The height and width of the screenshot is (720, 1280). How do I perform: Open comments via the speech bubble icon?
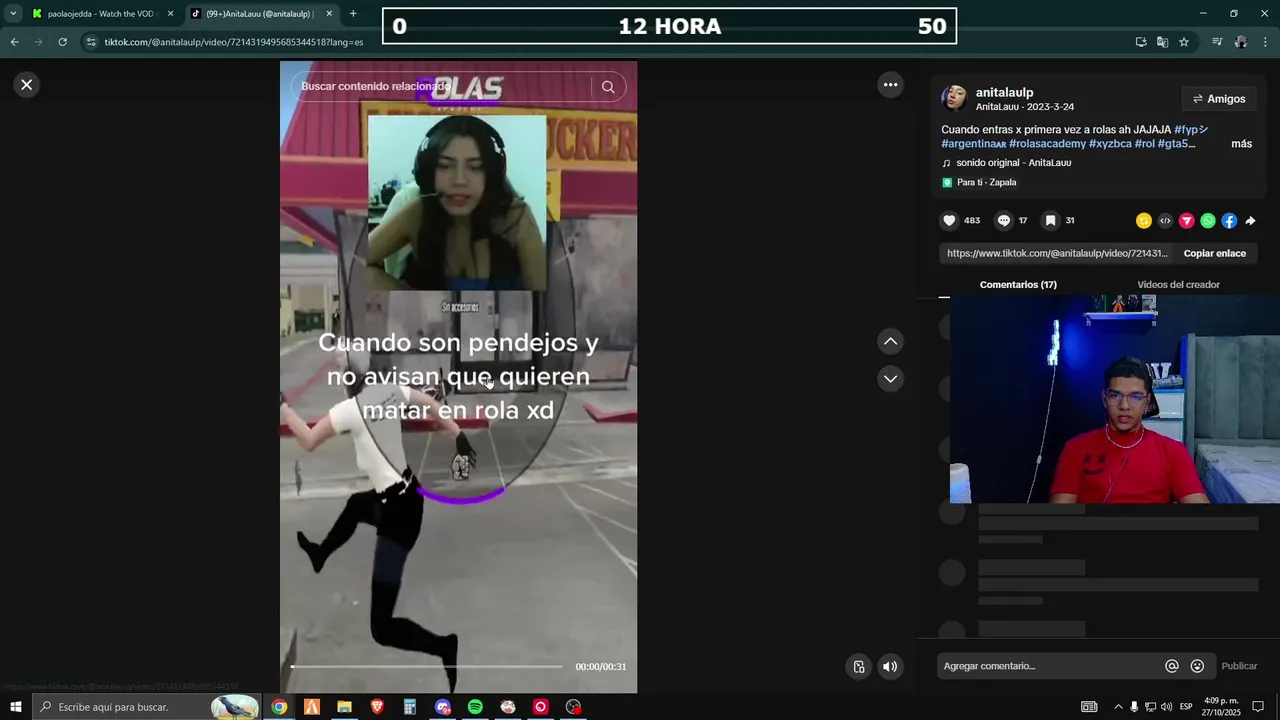tap(1004, 221)
